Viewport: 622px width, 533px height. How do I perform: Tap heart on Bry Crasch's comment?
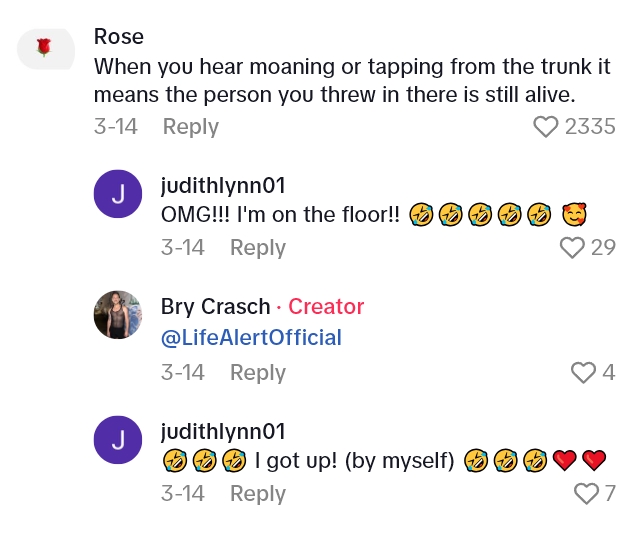click(x=582, y=373)
